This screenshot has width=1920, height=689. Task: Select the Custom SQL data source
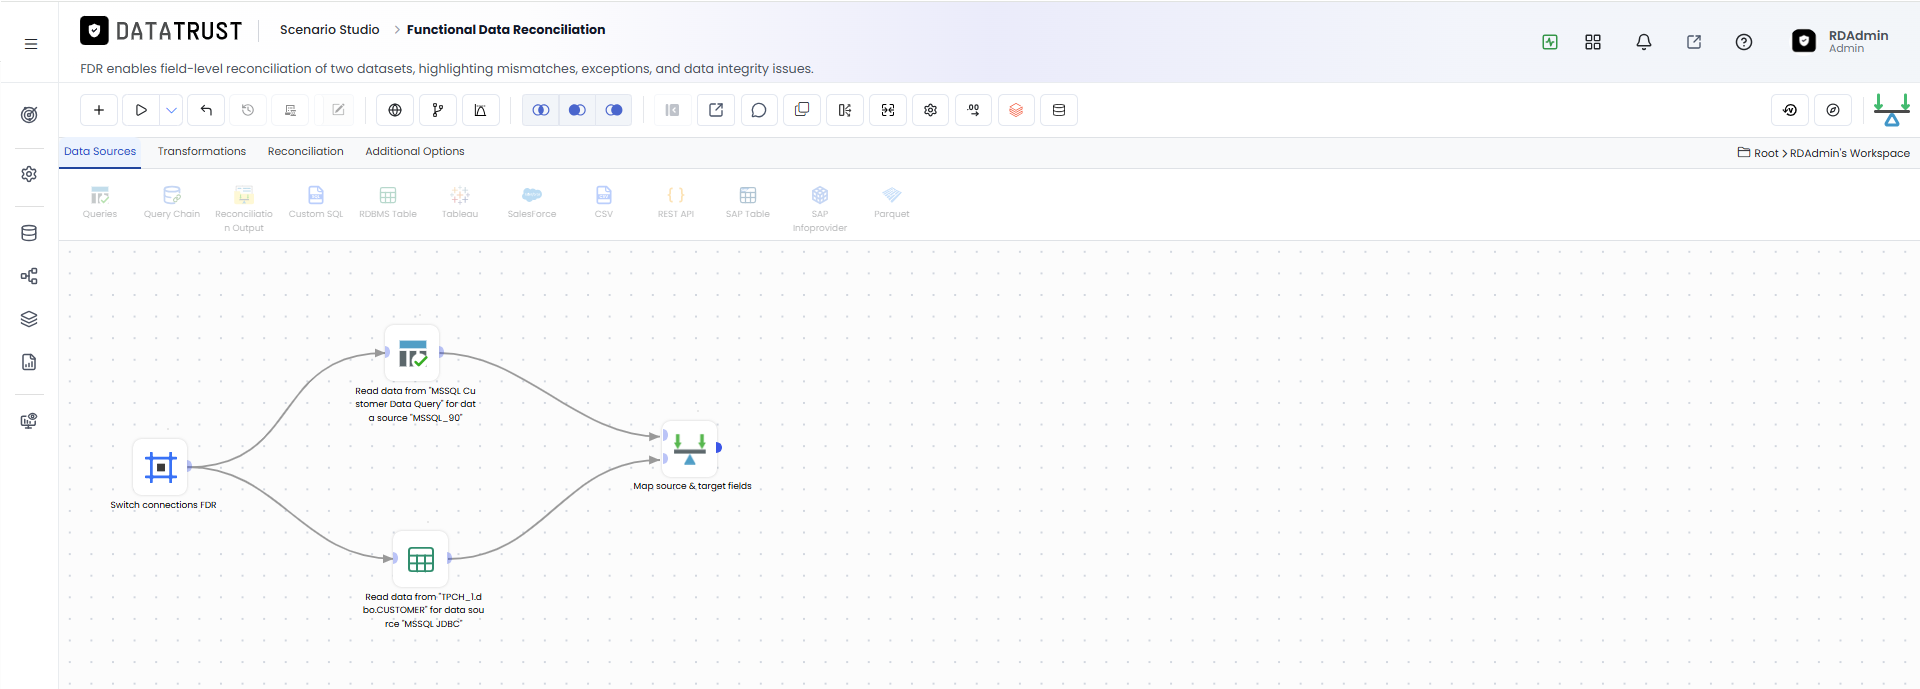coord(316,202)
